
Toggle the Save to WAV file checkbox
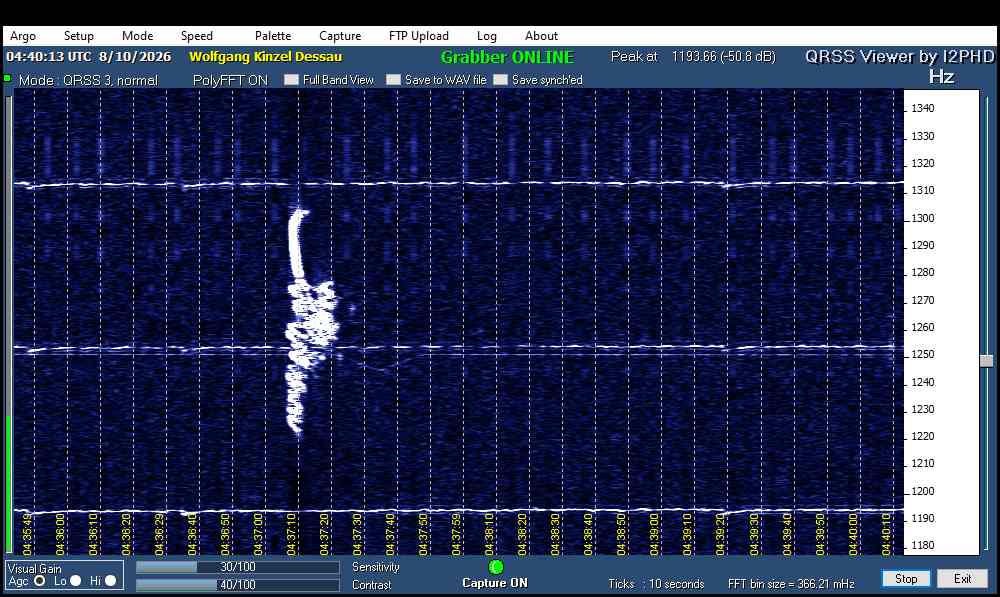(x=393, y=80)
